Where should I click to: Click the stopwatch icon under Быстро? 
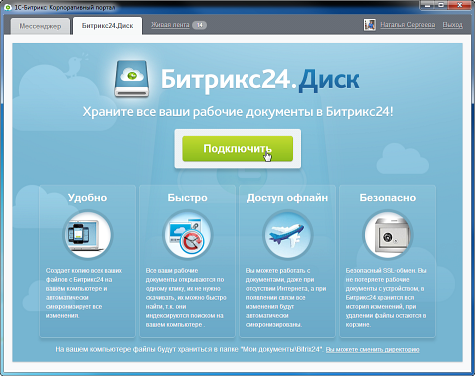188,235
